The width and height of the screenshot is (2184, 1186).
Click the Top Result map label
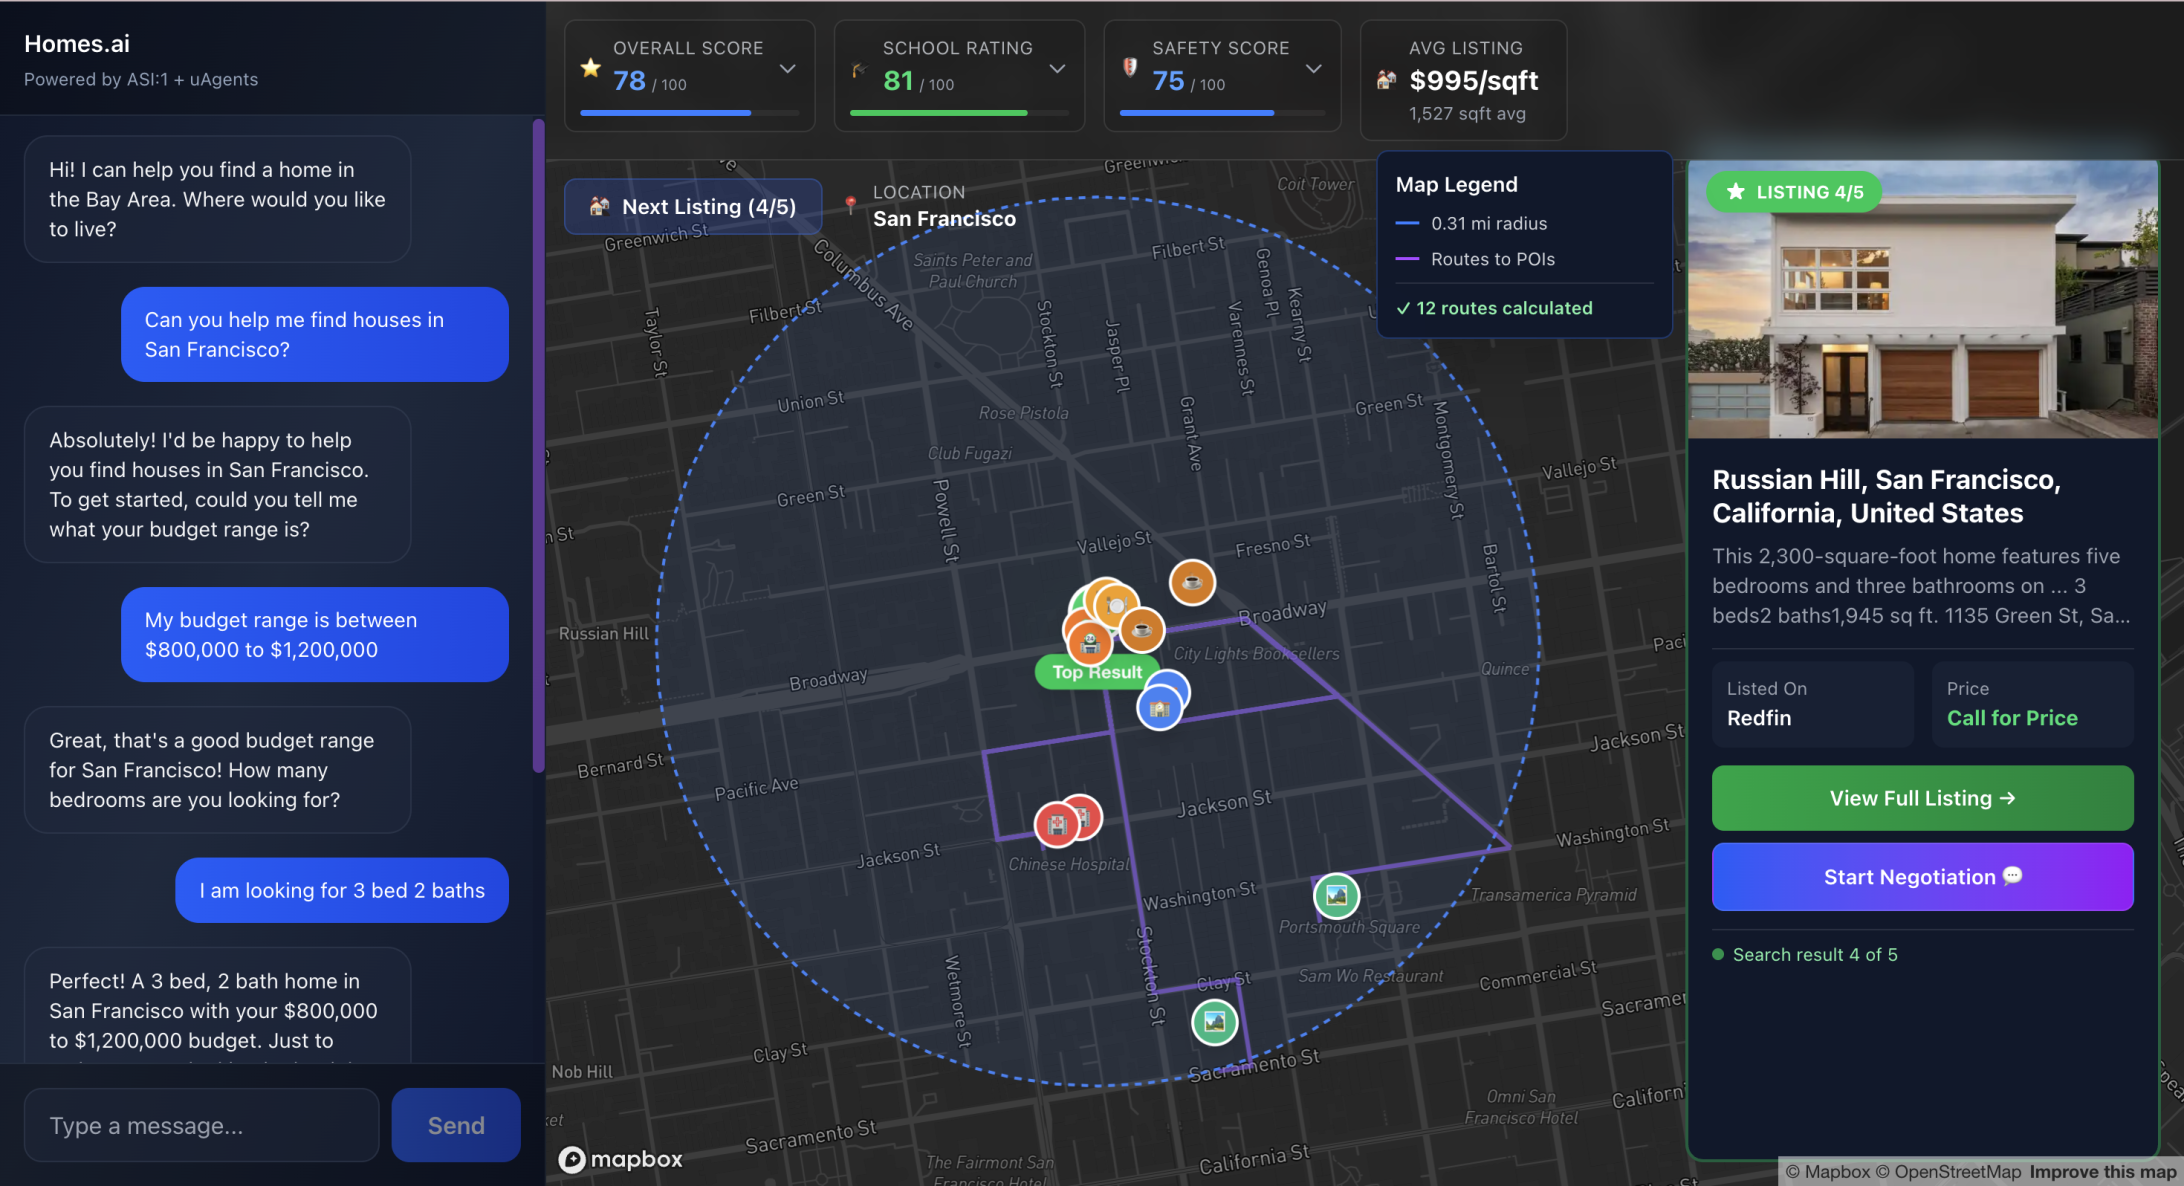coord(1096,672)
